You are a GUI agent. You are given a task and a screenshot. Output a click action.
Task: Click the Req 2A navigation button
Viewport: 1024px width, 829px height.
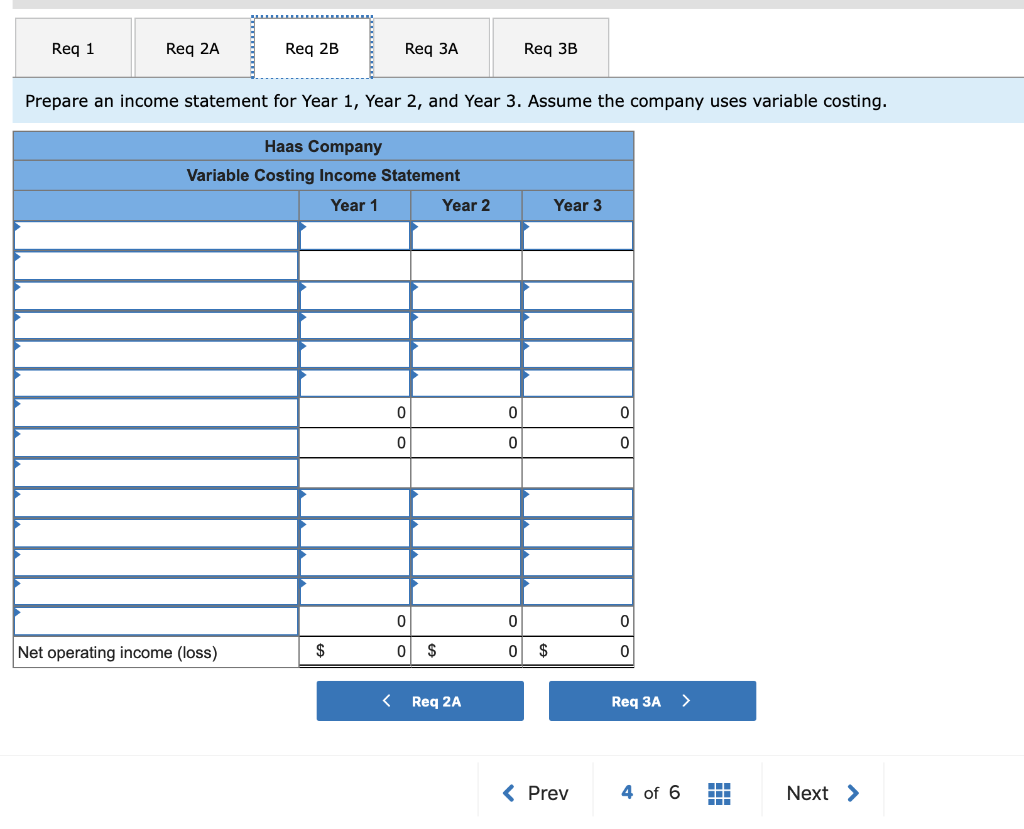point(420,701)
